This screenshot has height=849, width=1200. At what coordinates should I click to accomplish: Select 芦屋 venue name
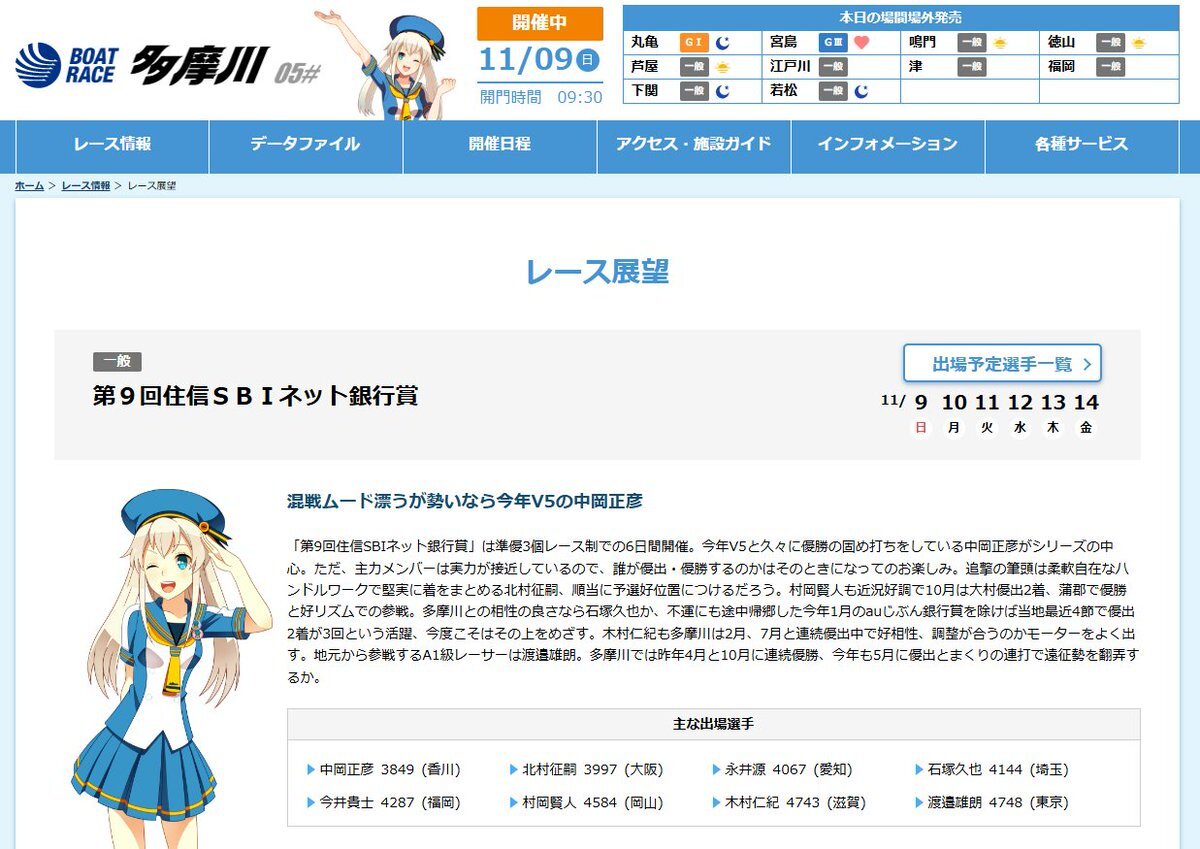coord(645,67)
